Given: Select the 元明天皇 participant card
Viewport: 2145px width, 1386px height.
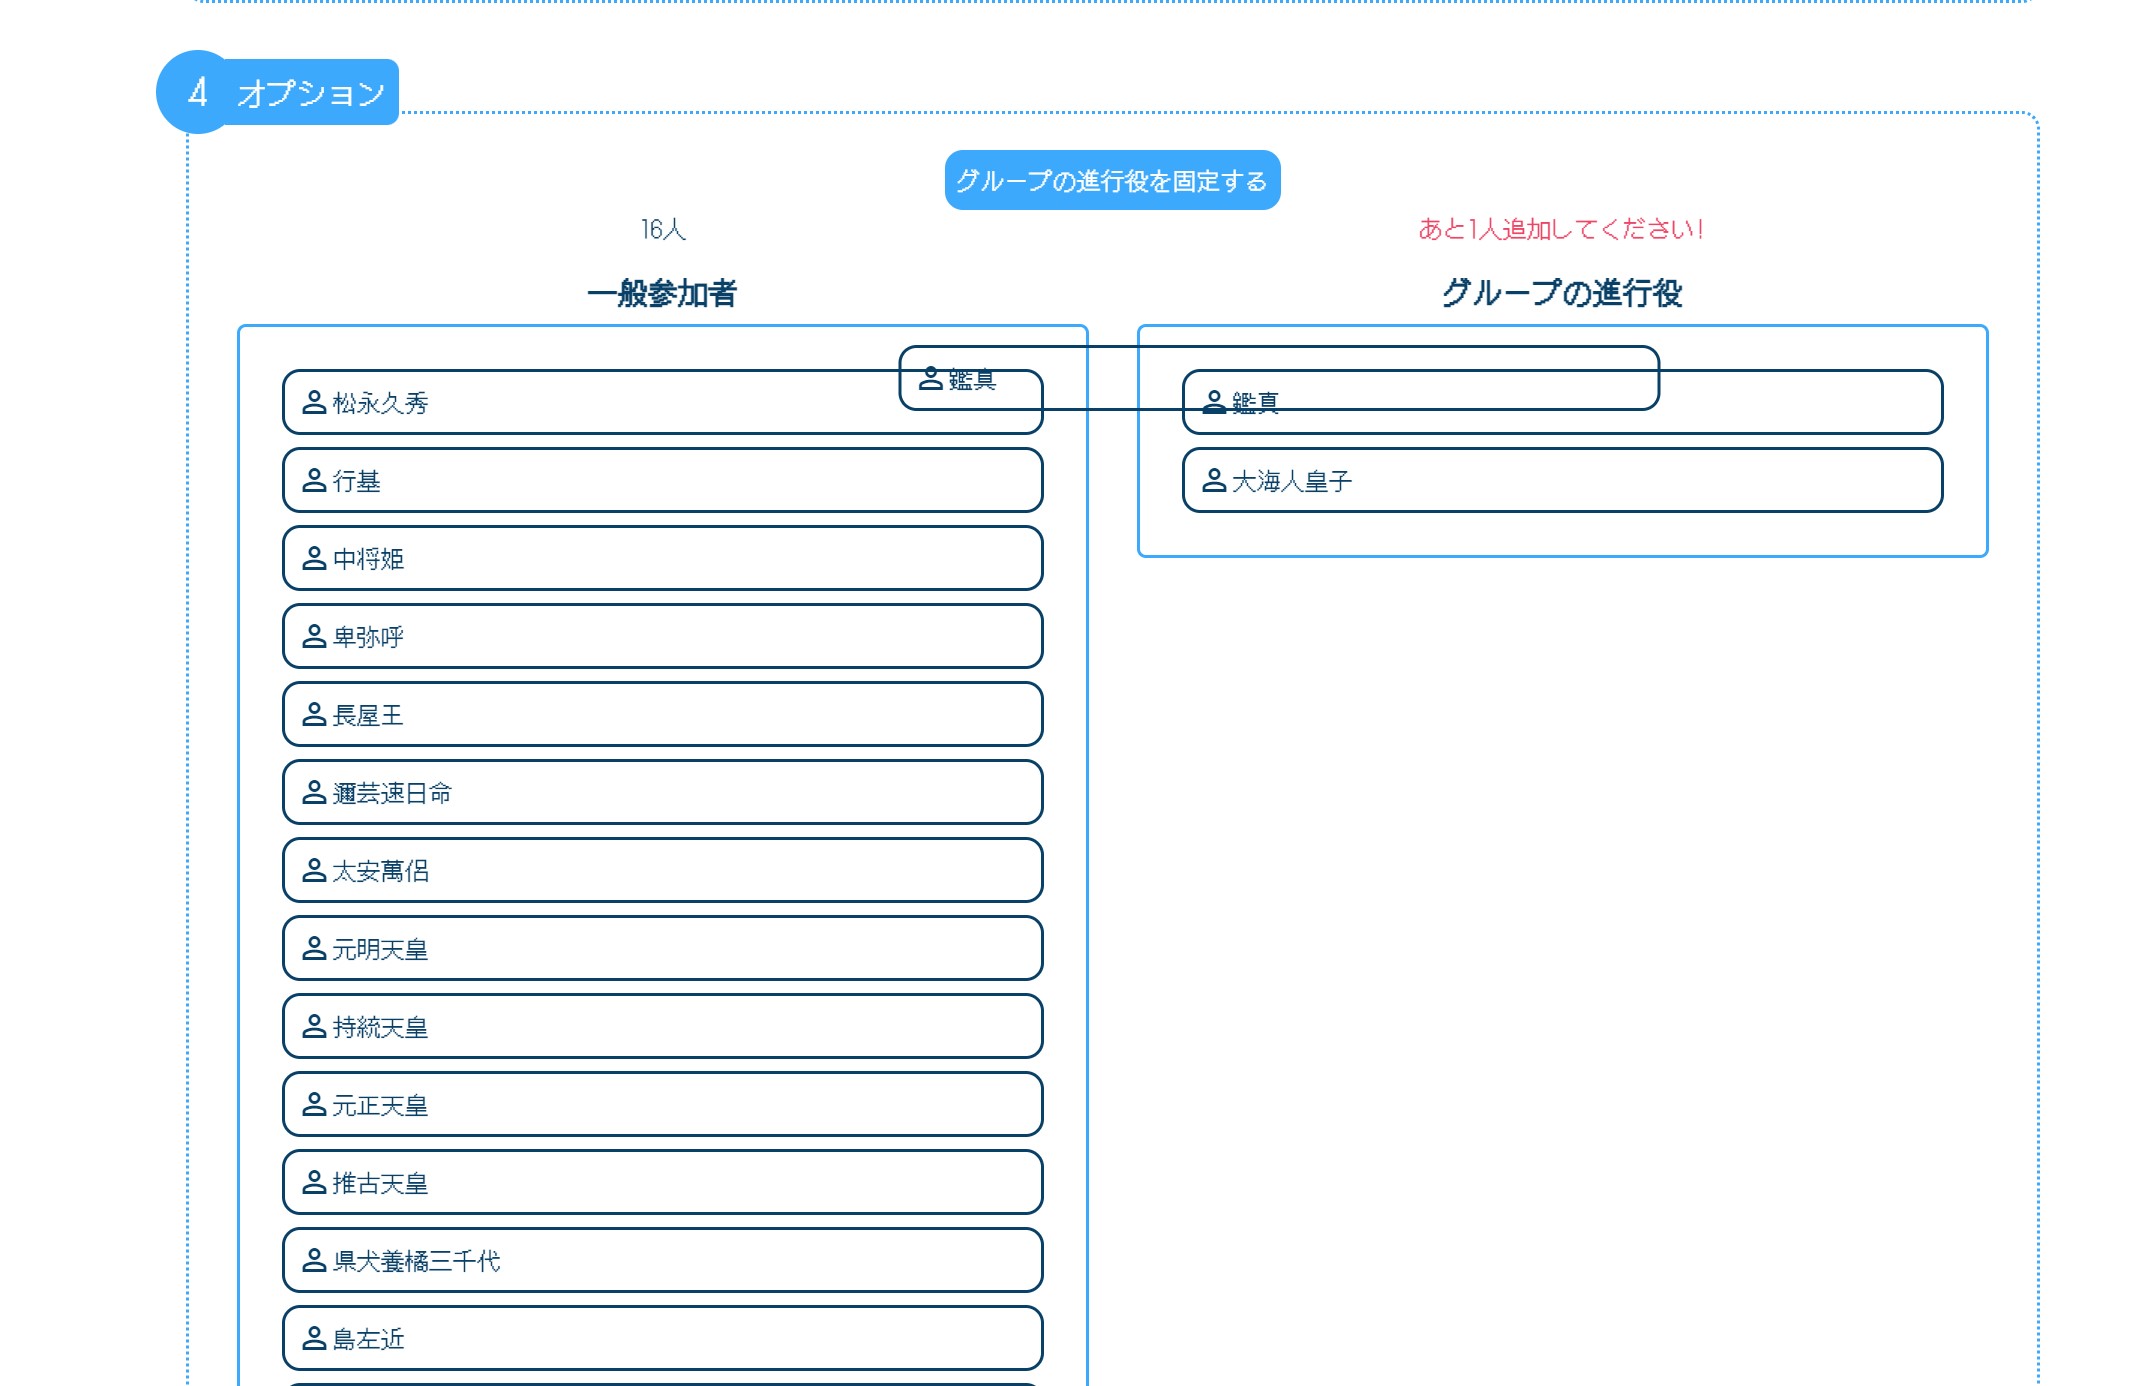Looking at the screenshot, I should pyautogui.click(x=662, y=948).
